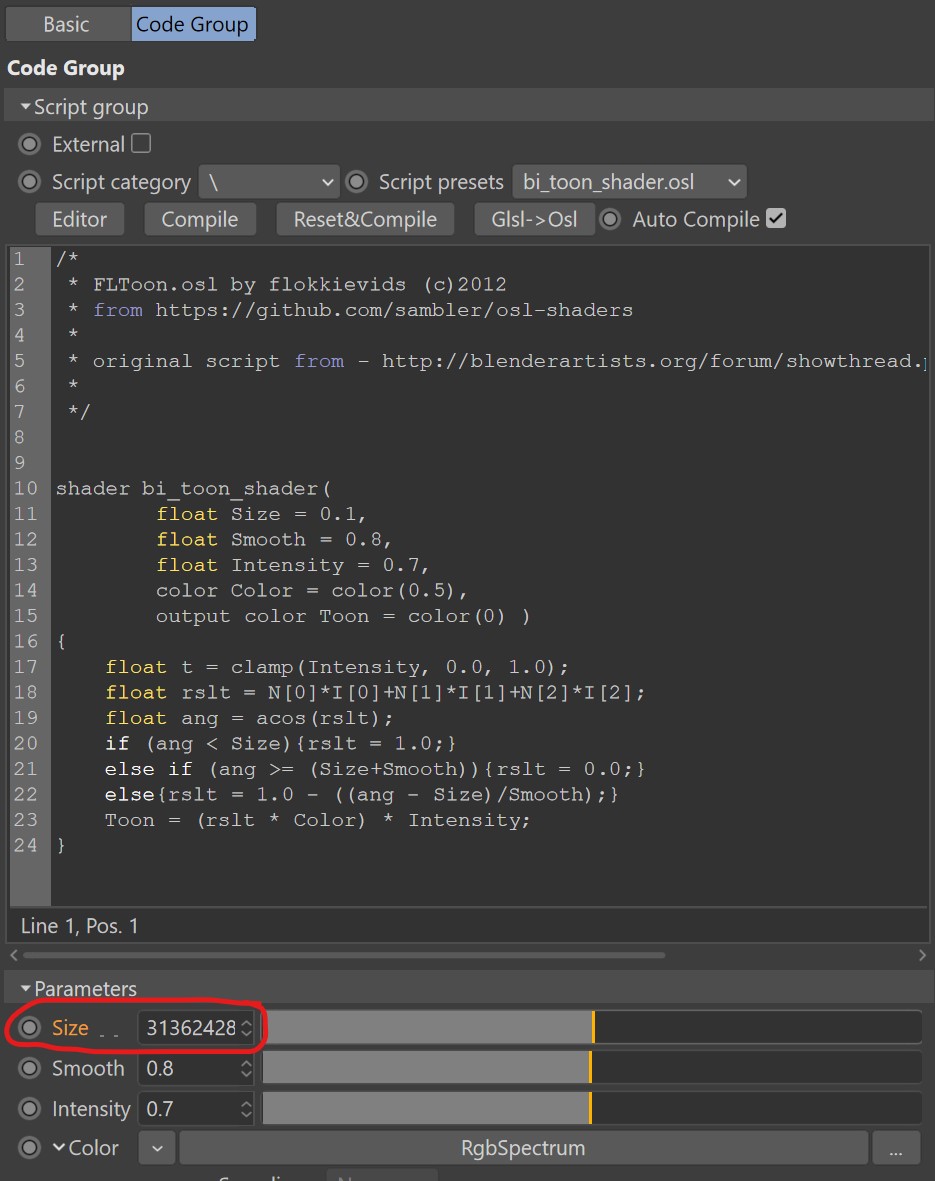Click the Compile button
The width and height of the screenshot is (935, 1181).
[200, 219]
